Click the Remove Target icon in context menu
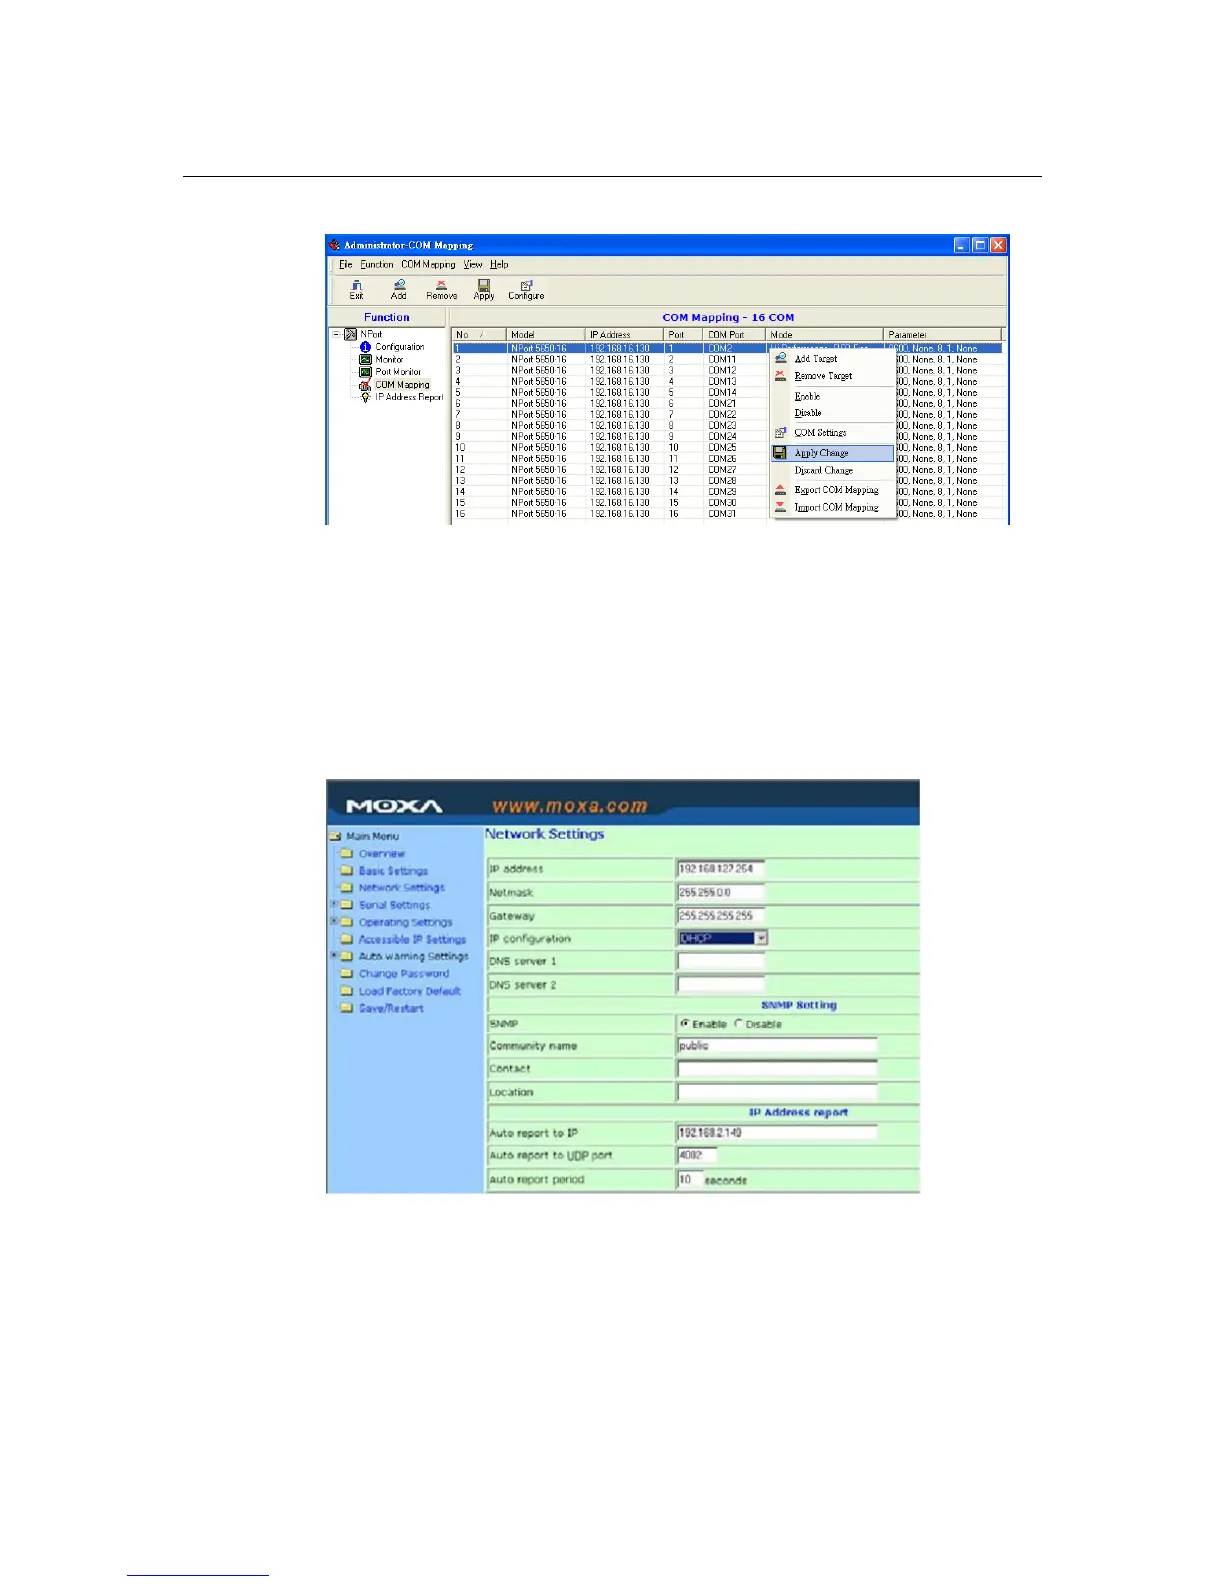1224x1584 pixels. pyautogui.click(x=781, y=376)
